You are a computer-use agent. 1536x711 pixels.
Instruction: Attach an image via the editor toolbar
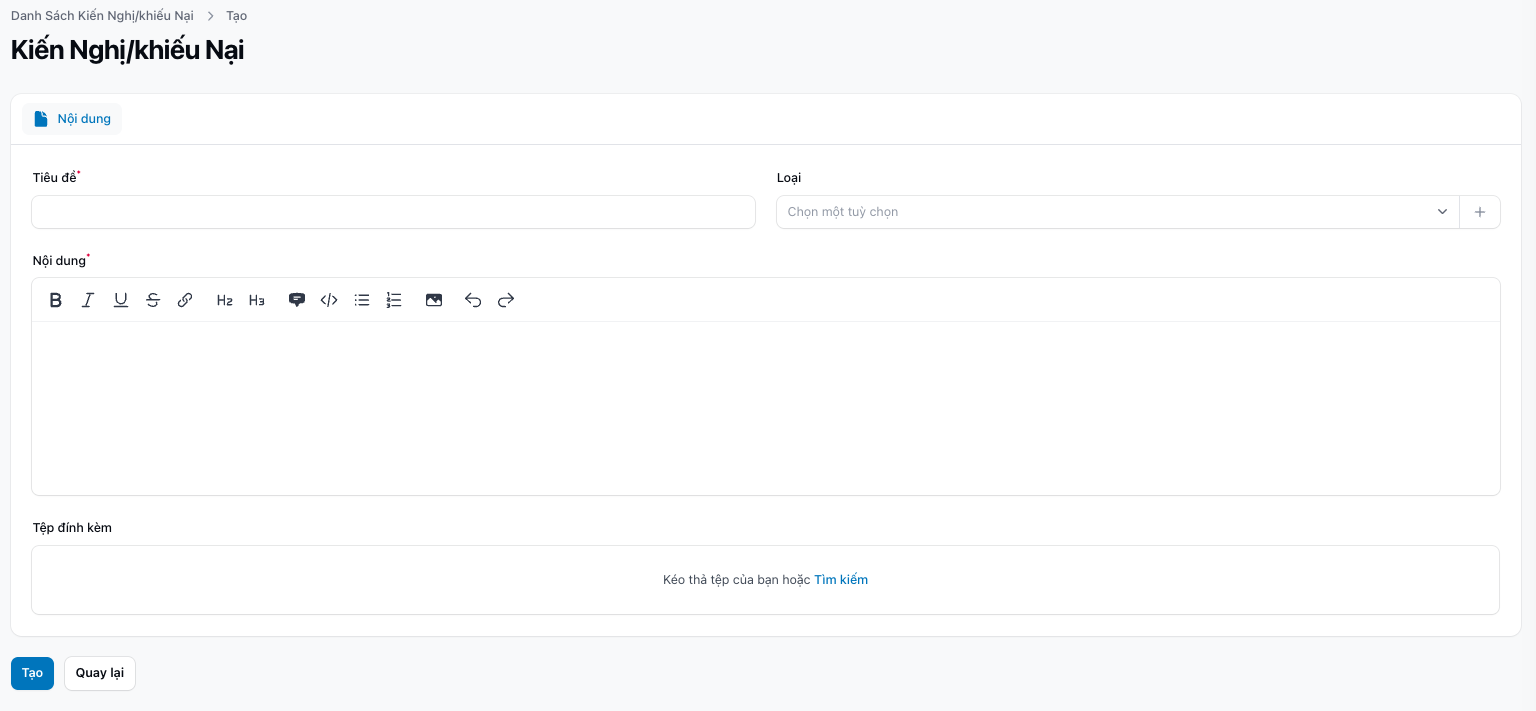[x=434, y=300]
